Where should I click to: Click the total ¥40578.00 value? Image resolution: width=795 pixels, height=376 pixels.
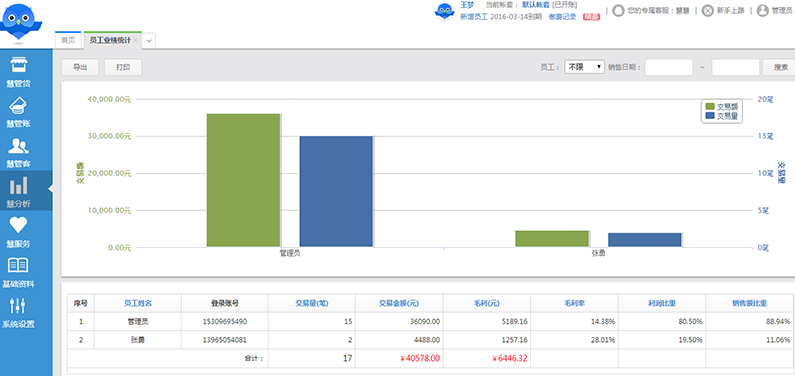click(x=420, y=359)
